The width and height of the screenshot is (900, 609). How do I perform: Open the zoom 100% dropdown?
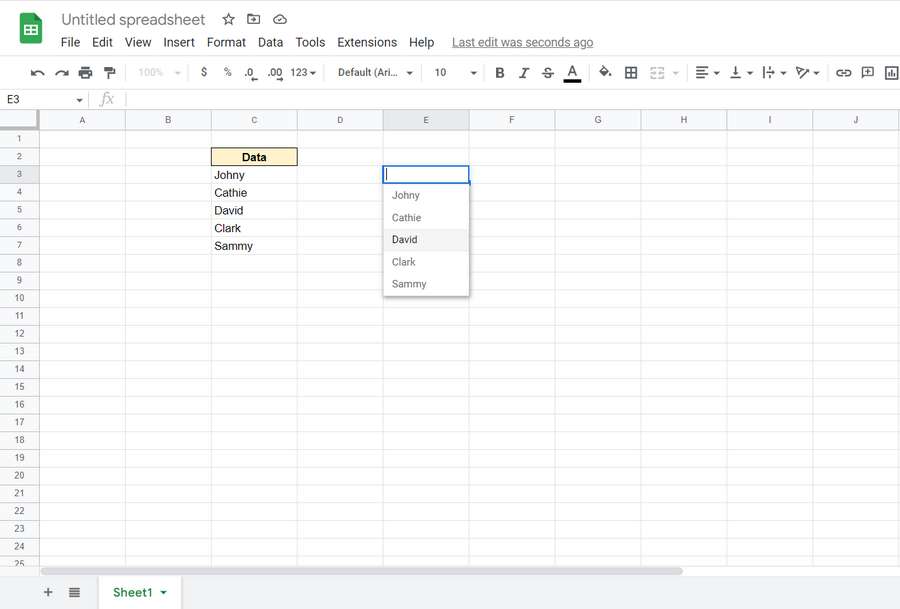[160, 72]
